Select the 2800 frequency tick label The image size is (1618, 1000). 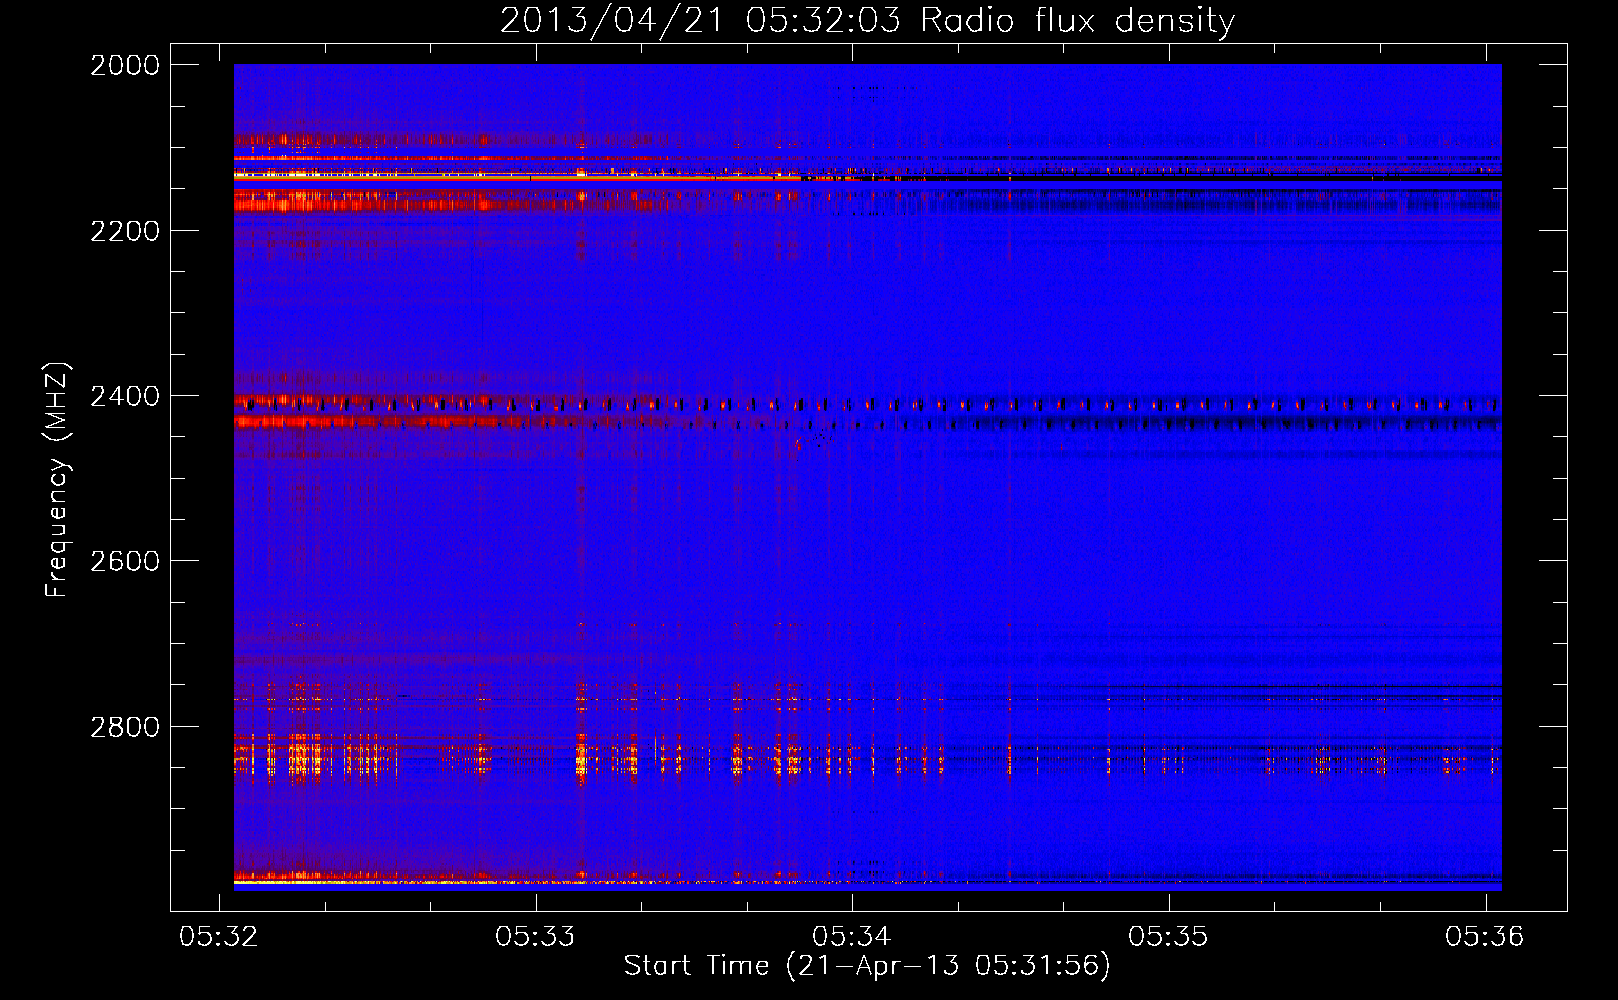point(125,727)
